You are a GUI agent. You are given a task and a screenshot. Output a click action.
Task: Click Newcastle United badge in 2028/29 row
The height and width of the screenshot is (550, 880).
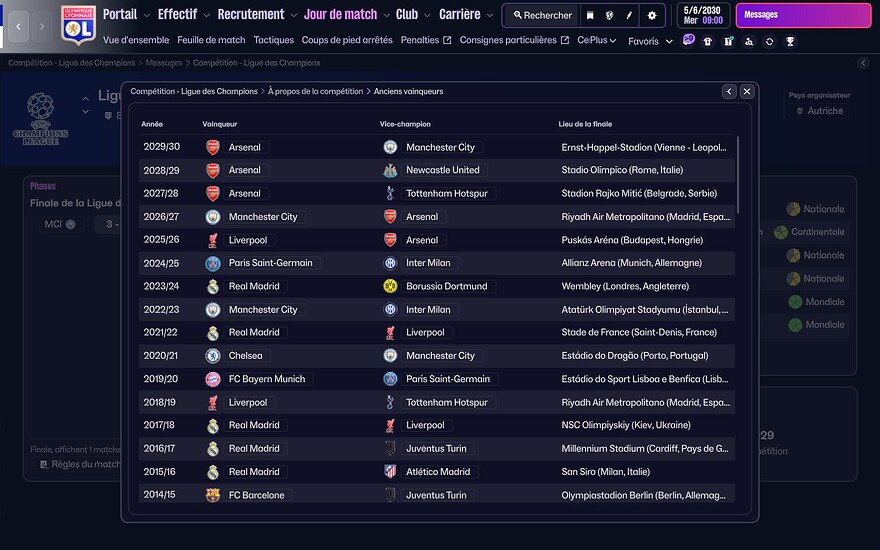pyautogui.click(x=390, y=170)
